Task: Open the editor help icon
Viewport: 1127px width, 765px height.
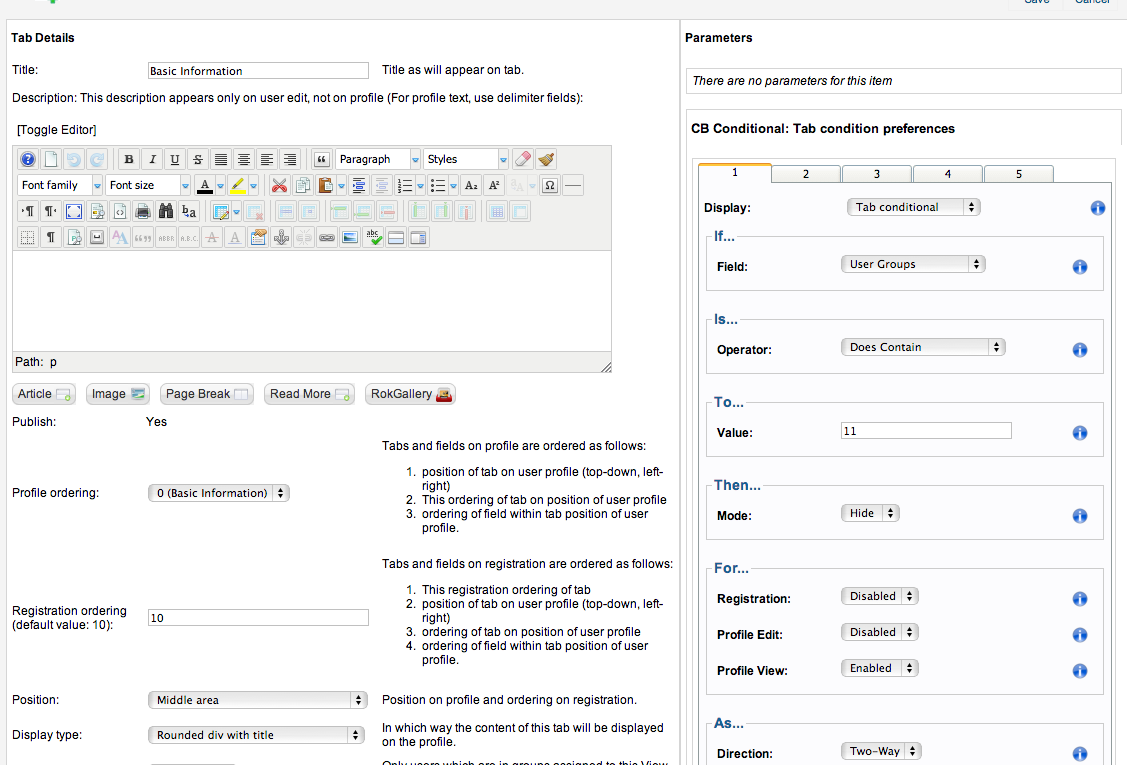Action: (27, 159)
